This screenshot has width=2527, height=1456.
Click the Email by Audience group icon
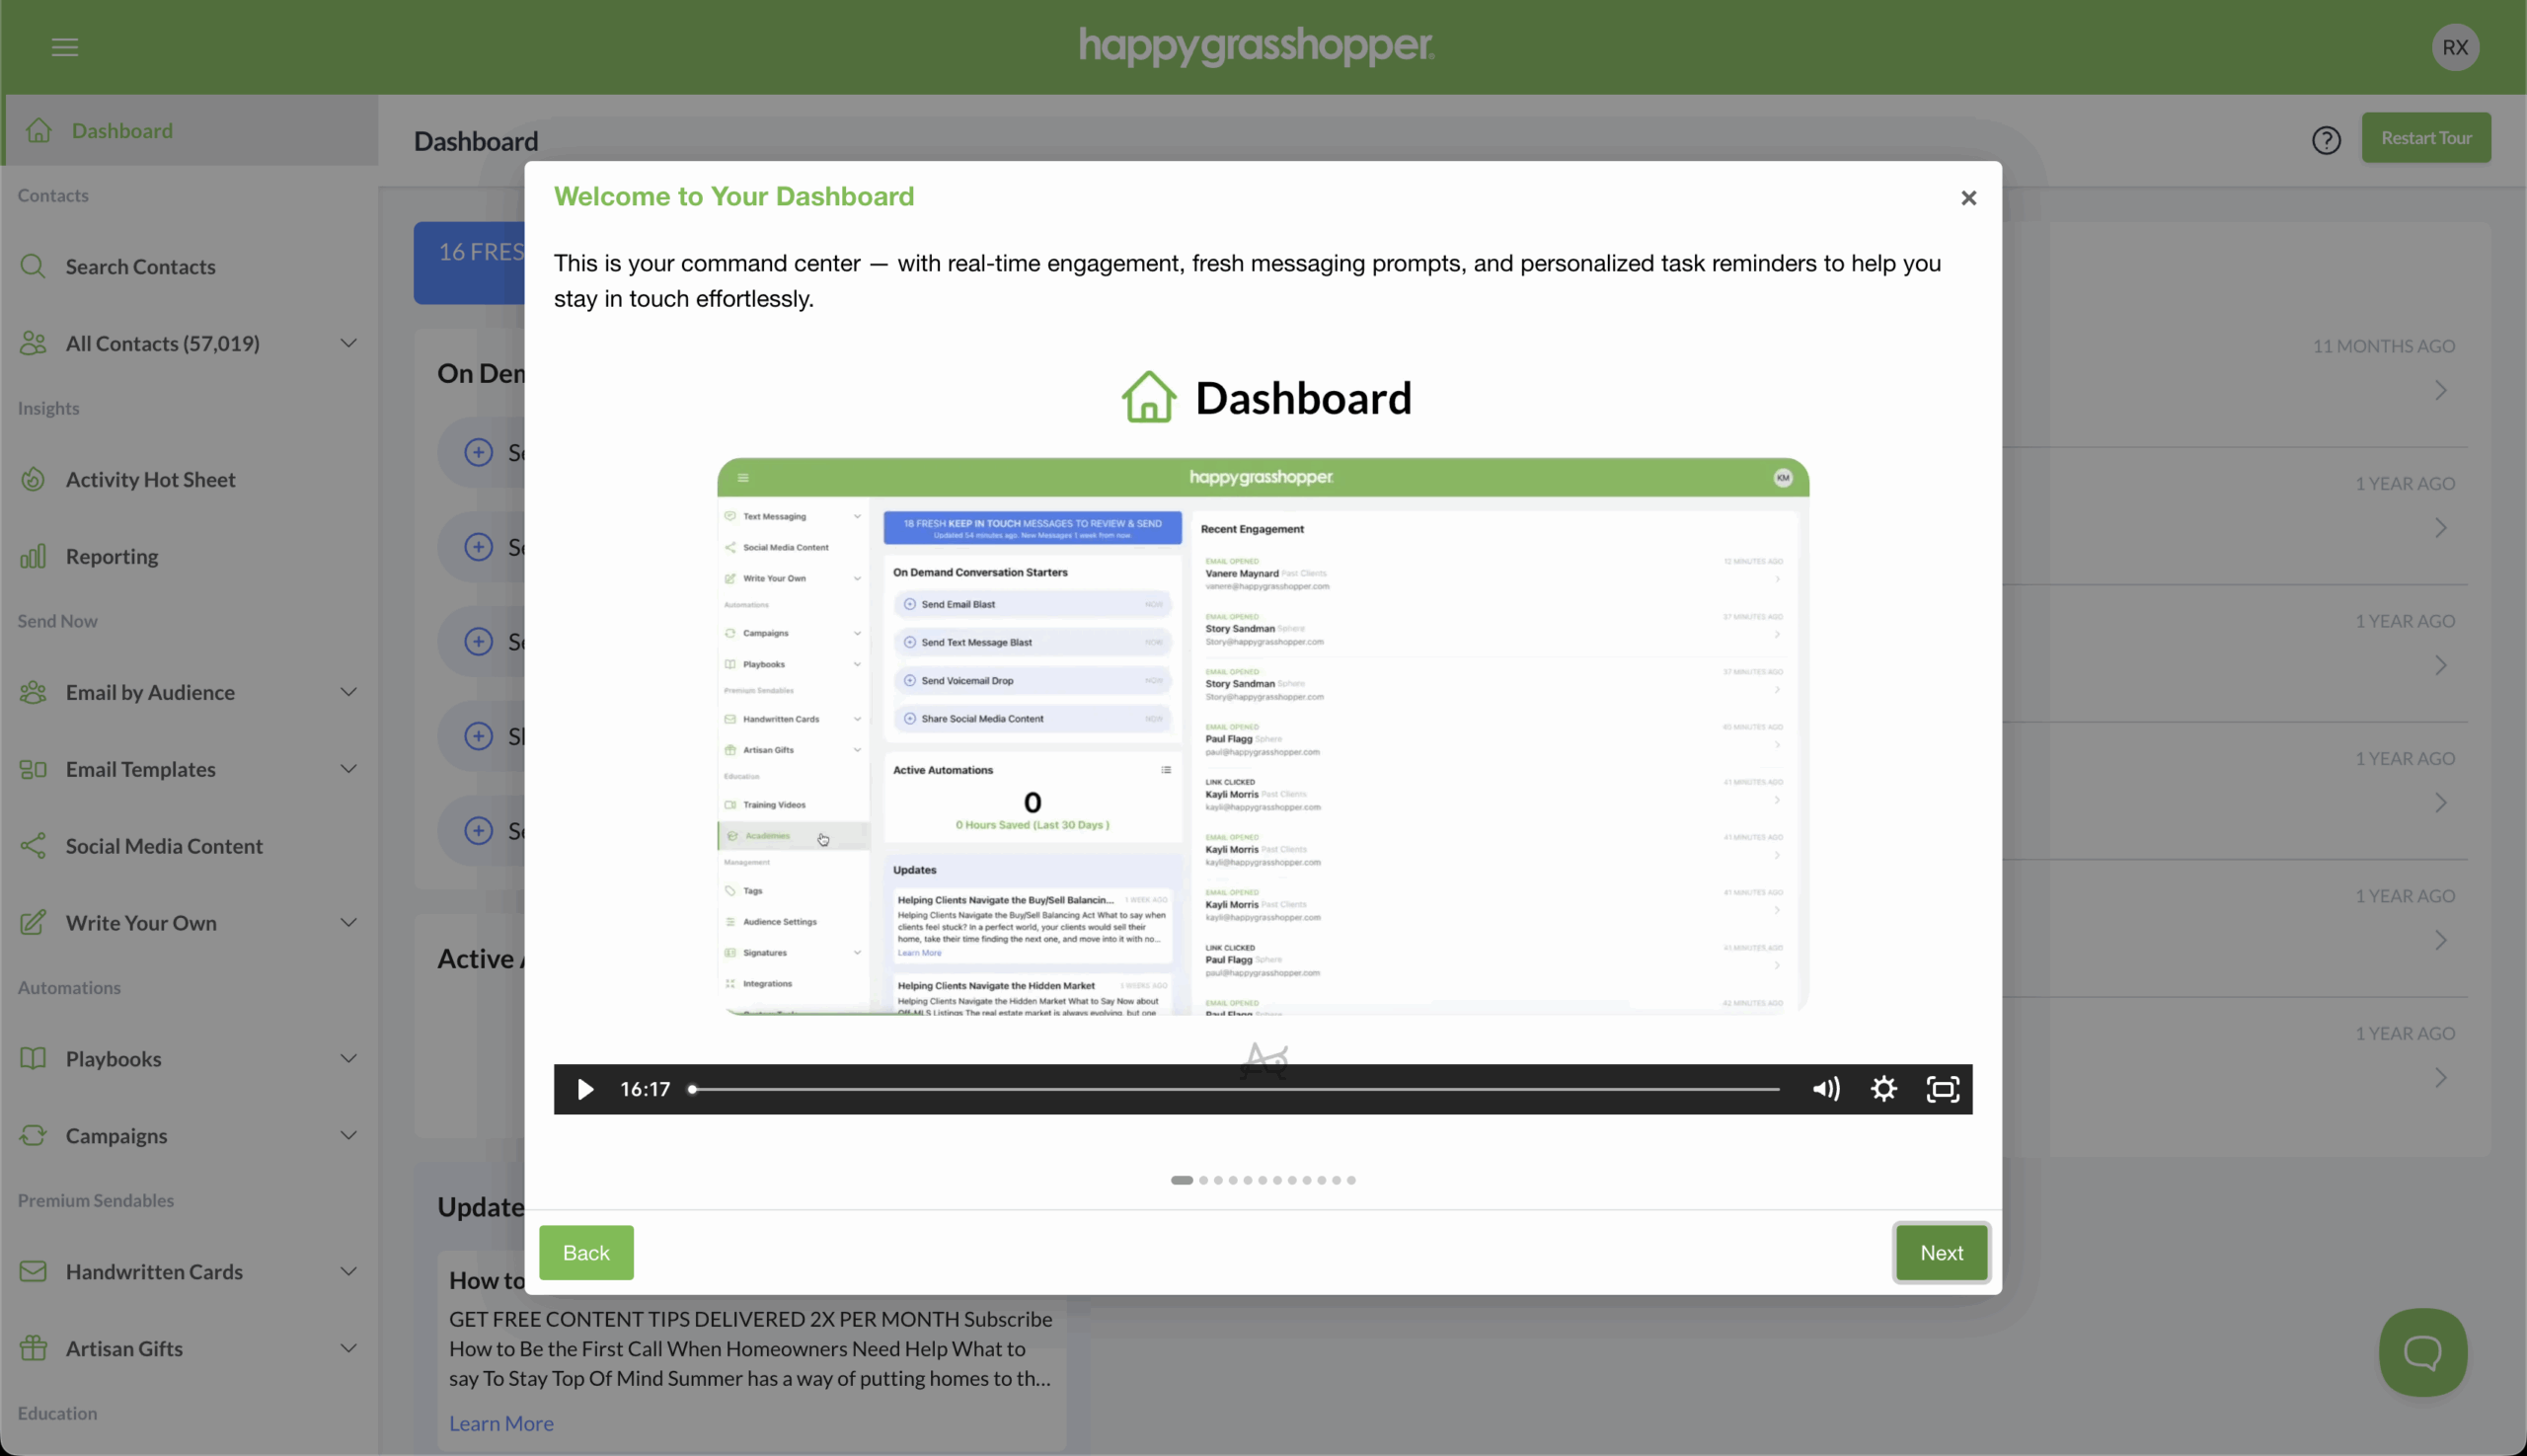click(33, 692)
